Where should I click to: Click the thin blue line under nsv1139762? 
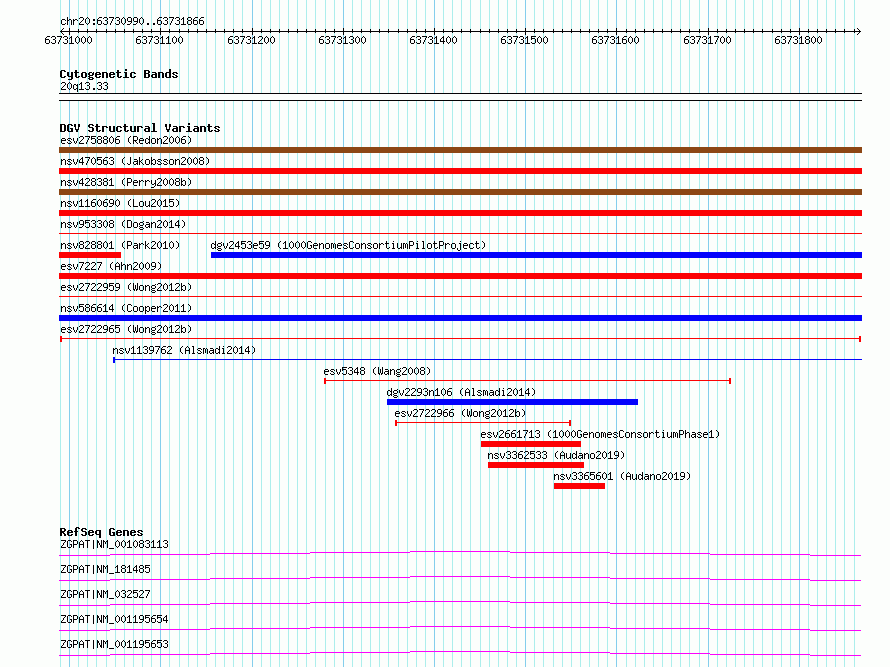[488, 359]
